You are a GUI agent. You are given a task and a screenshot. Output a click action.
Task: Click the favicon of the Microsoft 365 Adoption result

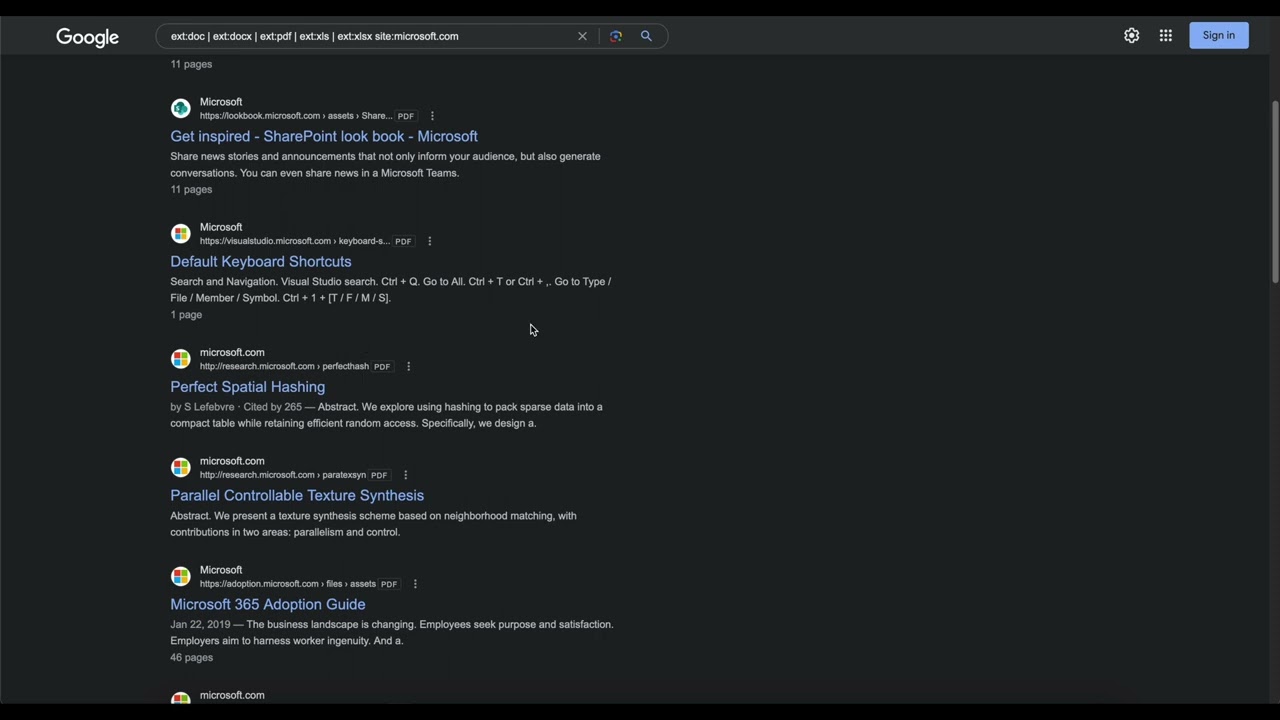(180, 576)
